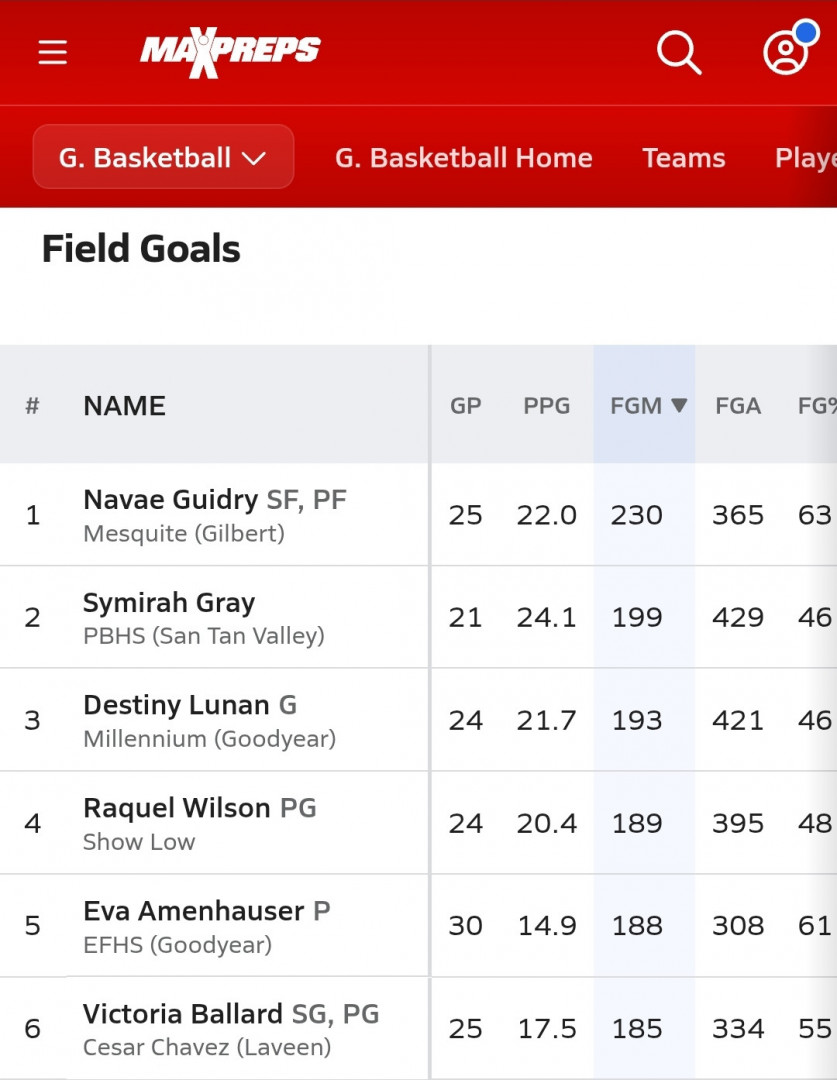
Task: Open Symirah Gray's player profile
Action: pyautogui.click(x=169, y=603)
